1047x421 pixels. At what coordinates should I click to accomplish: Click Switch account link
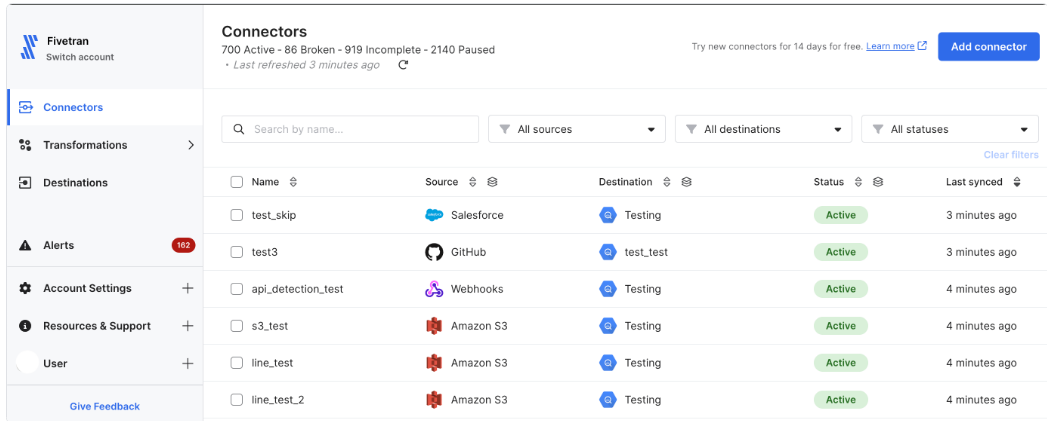point(80,57)
